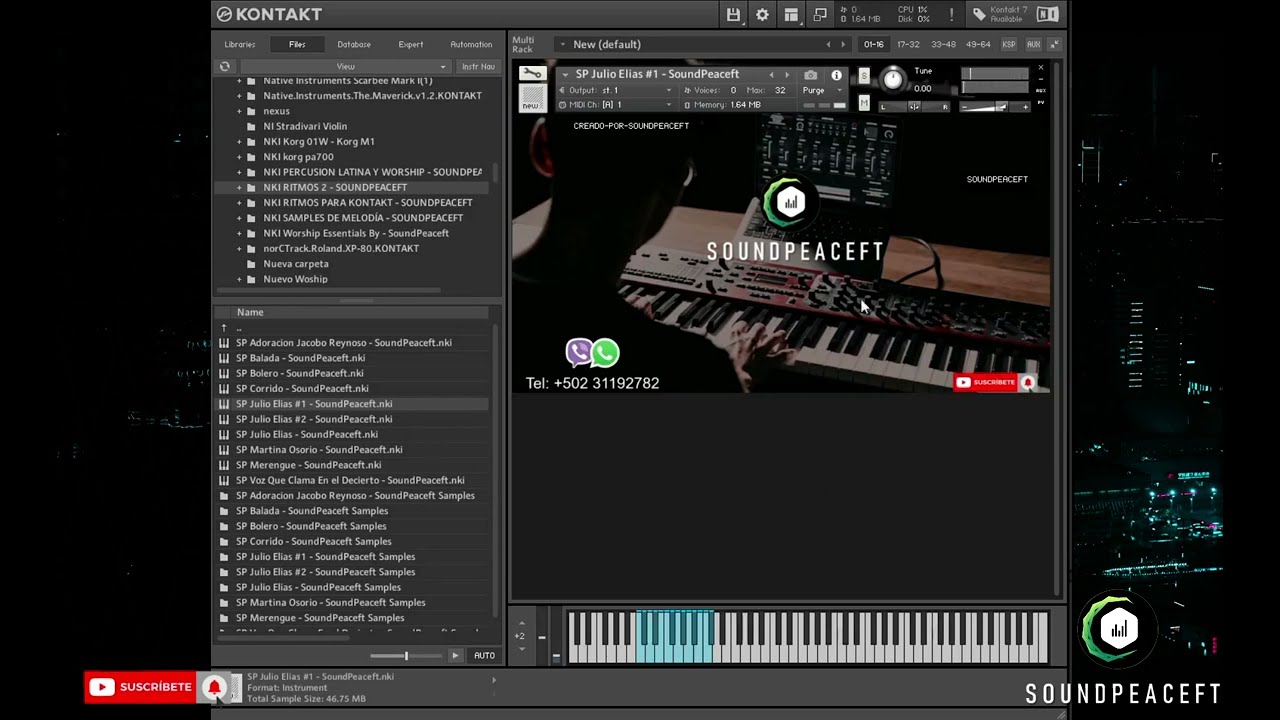
Task: Click the NI logo in header
Action: (x=1047, y=14)
